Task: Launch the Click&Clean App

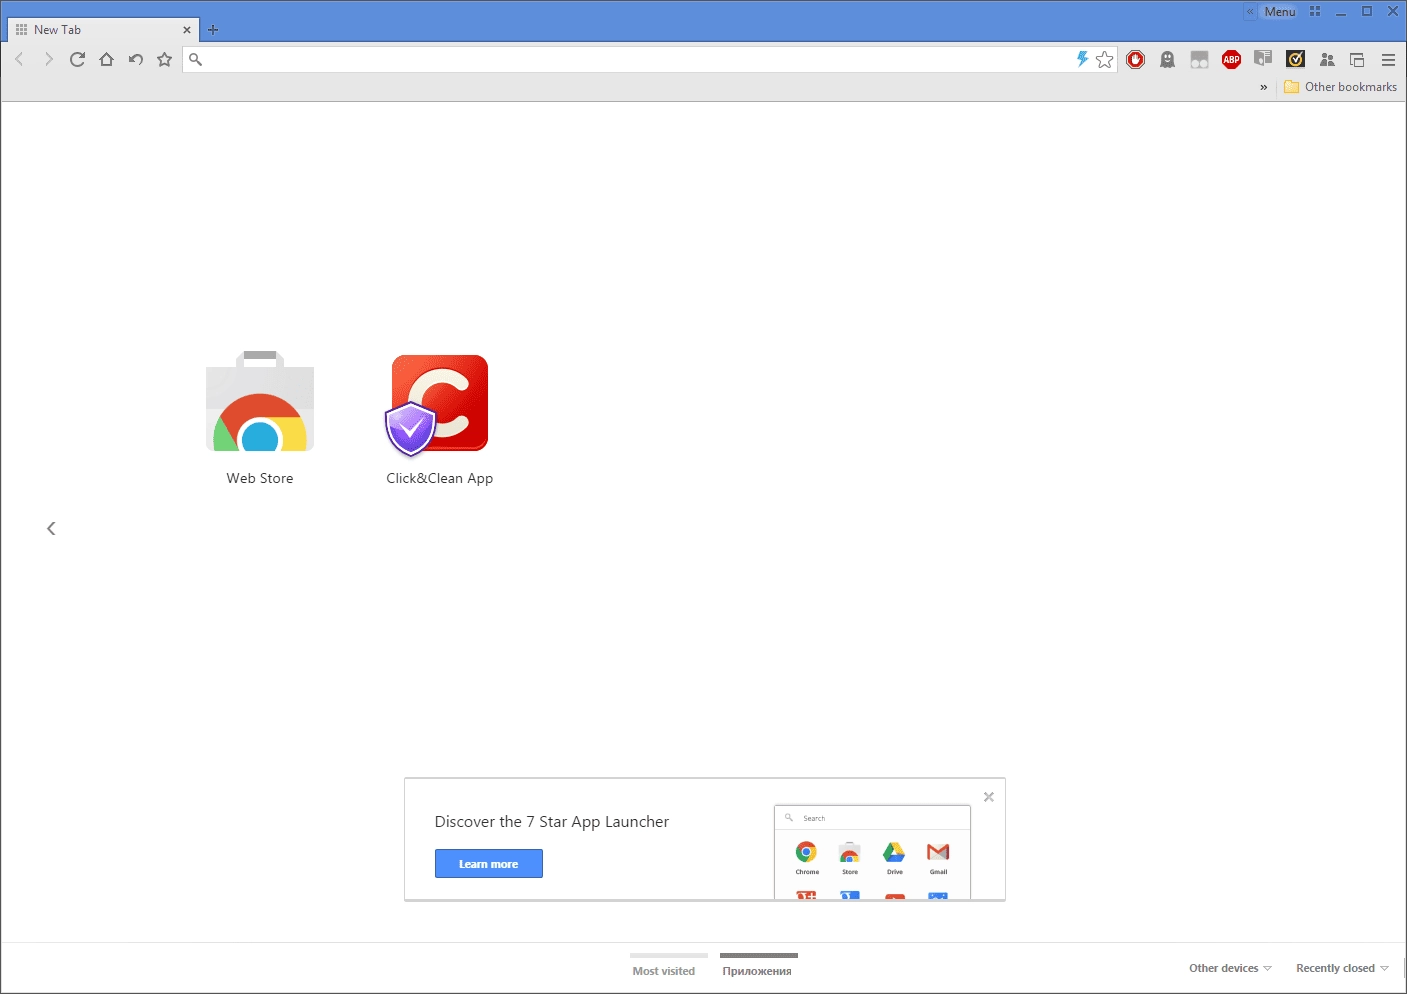Action: pyautogui.click(x=440, y=418)
